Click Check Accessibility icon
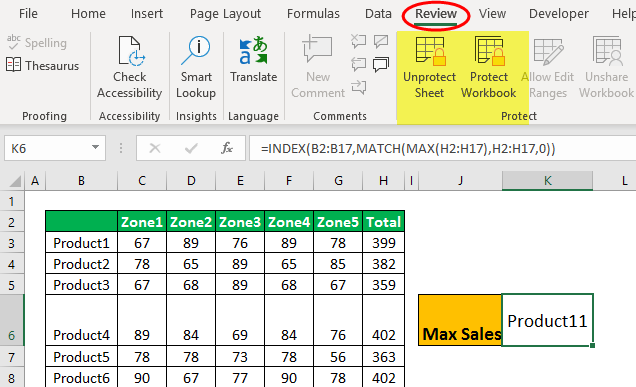 tap(129, 67)
